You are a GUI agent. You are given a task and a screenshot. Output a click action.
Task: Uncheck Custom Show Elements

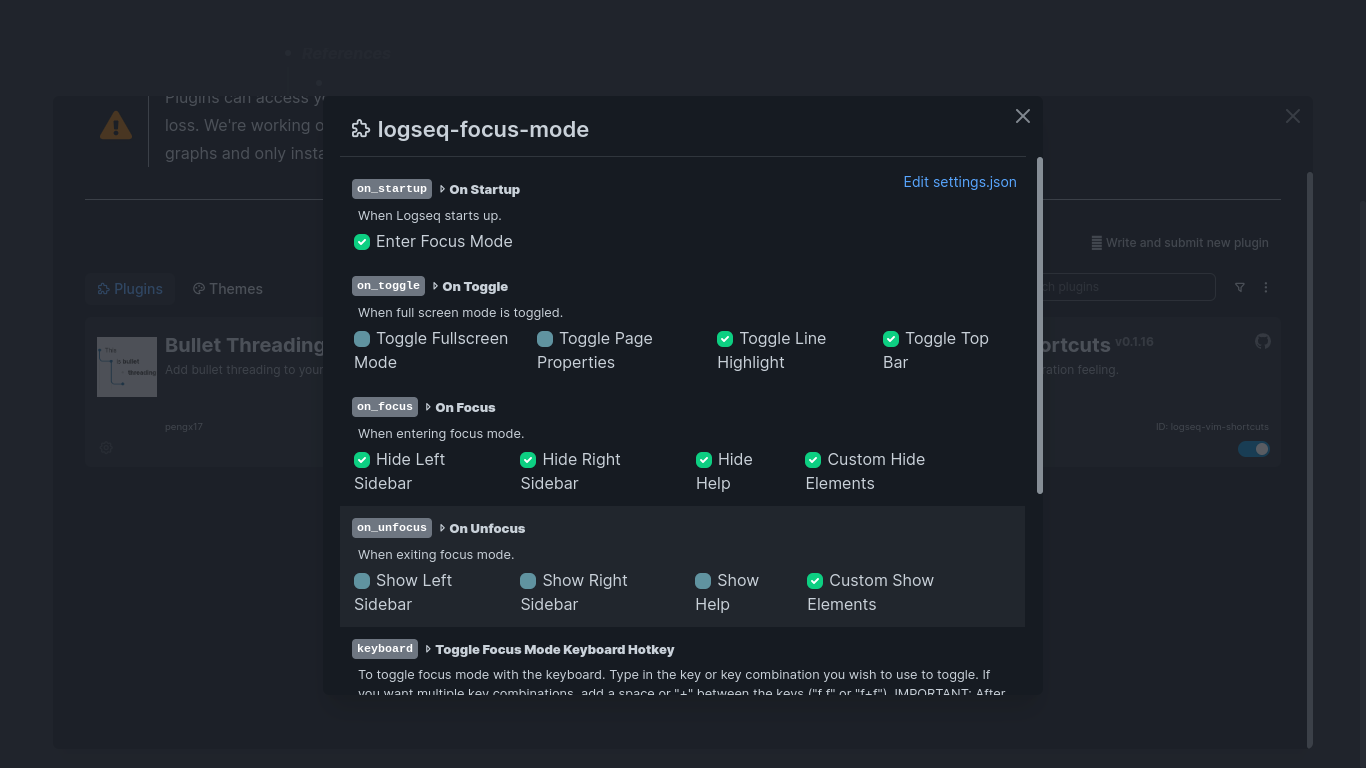point(815,581)
